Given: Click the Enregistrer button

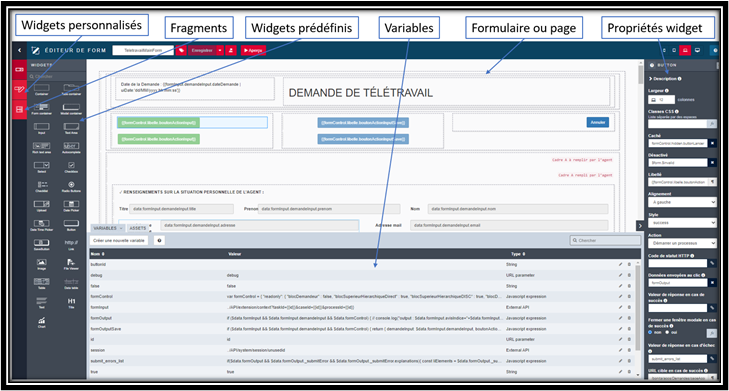Looking at the screenshot, I should 203,50.
